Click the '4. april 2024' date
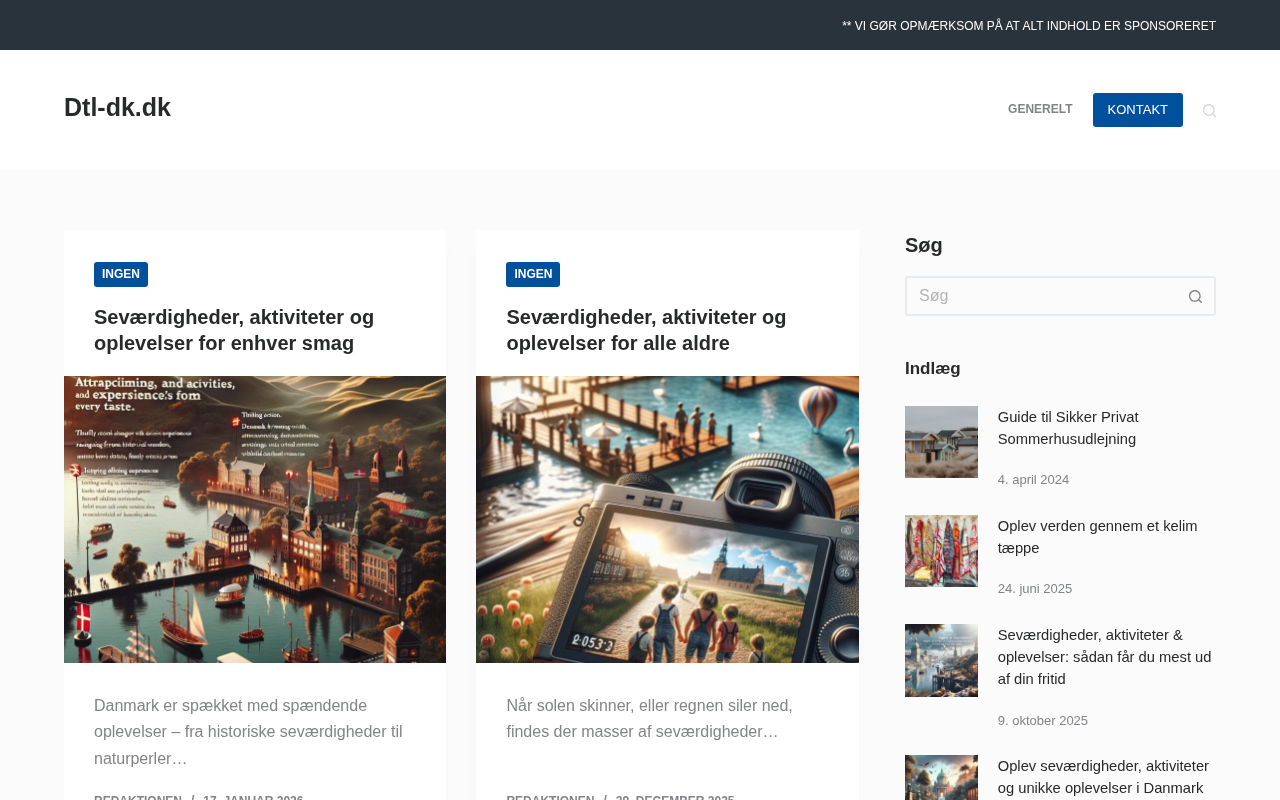Screen dimensions: 1280x800 (1033, 480)
